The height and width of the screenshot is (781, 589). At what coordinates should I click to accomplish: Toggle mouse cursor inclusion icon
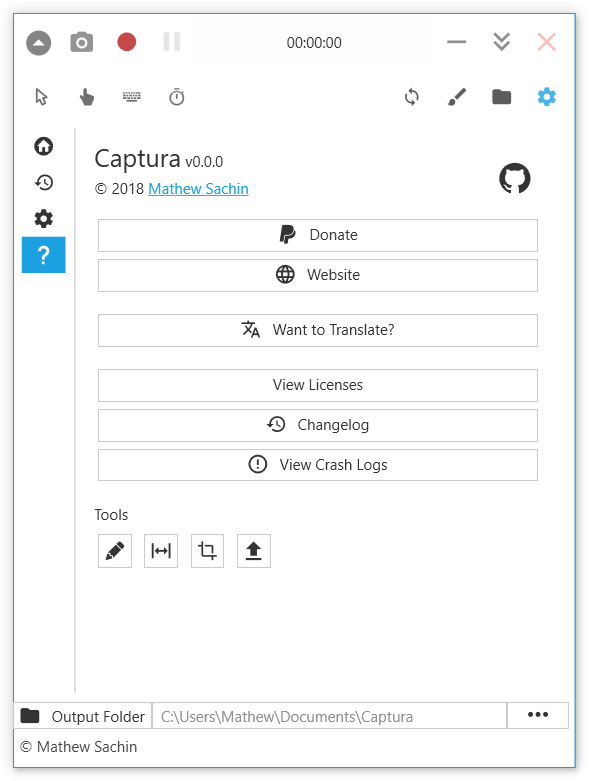(x=41, y=97)
